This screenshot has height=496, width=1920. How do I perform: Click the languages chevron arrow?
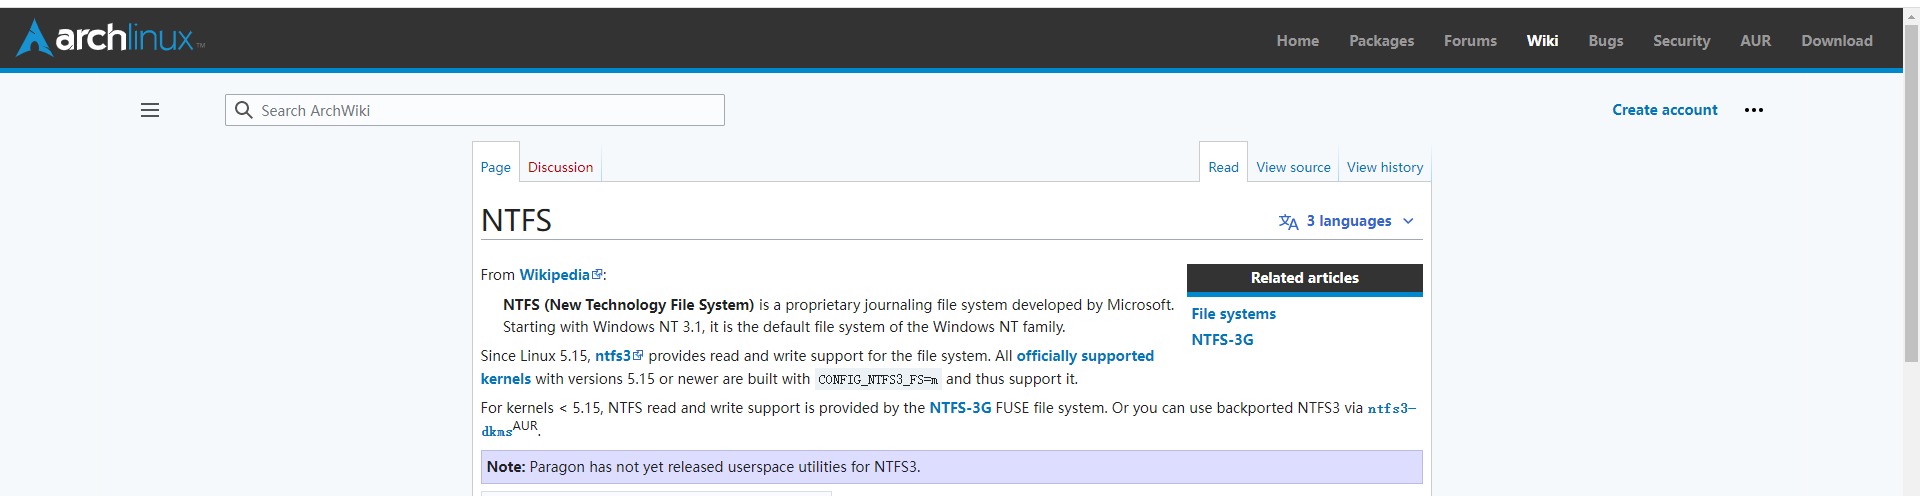[1408, 221]
